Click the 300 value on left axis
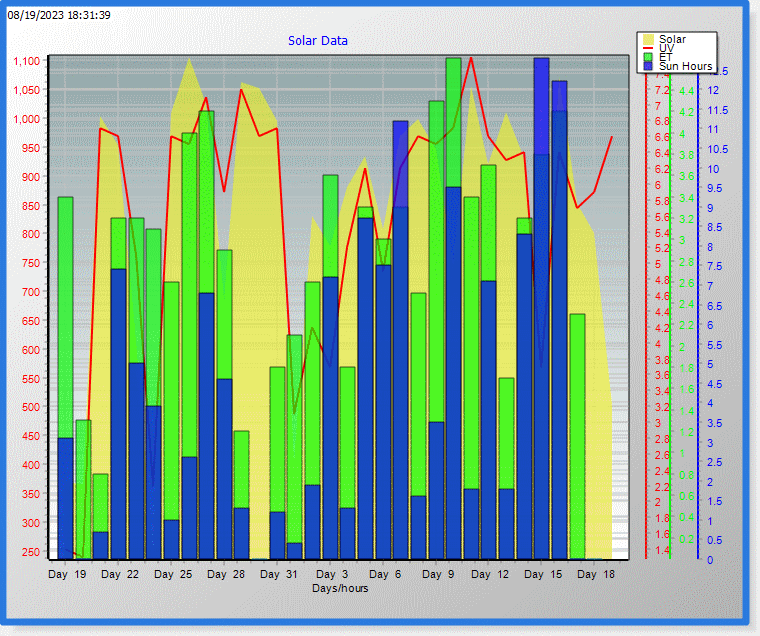The width and height of the screenshot is (760, 636). click(32, 523)
